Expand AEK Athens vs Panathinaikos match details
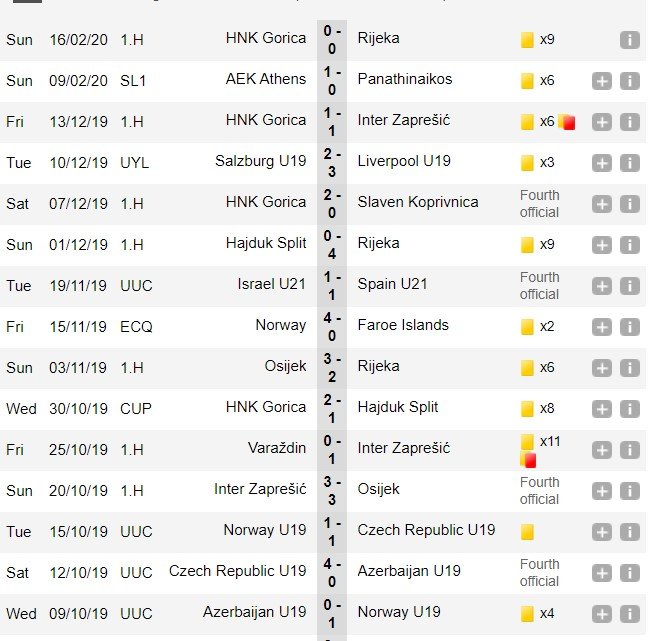 point(602,81)
